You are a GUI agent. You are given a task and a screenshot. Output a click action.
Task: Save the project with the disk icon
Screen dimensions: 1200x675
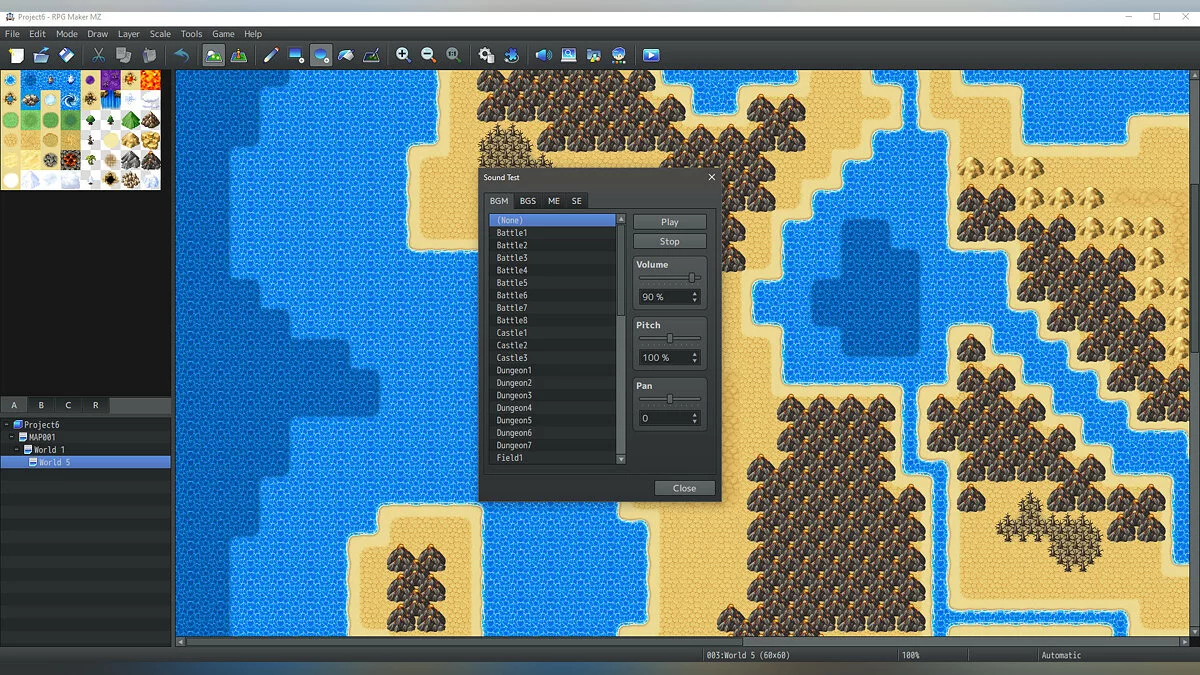(x=66, y=55)
